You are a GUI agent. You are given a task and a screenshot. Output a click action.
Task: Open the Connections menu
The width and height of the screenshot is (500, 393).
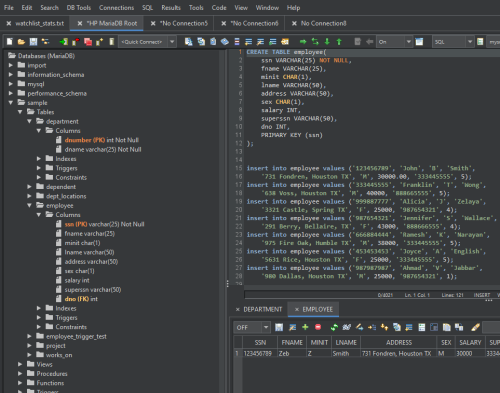(116, 8)
